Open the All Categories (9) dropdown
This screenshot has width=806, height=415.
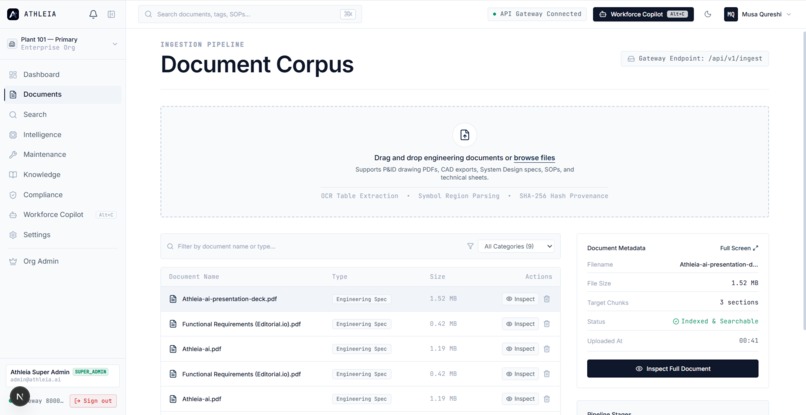pyautogui.click(x=516, y=246)
